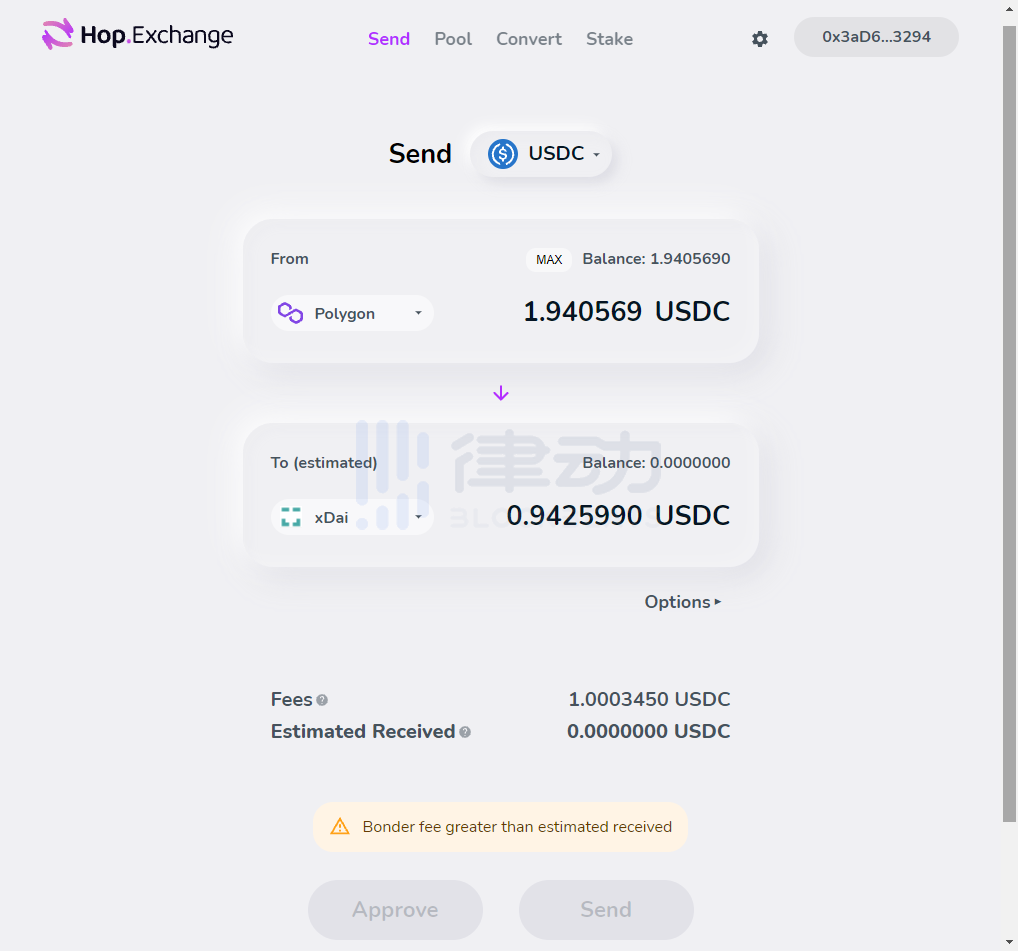Click the warning triangle icon
The height and width of the screenshot is (951, 1018).
point(340,827)
